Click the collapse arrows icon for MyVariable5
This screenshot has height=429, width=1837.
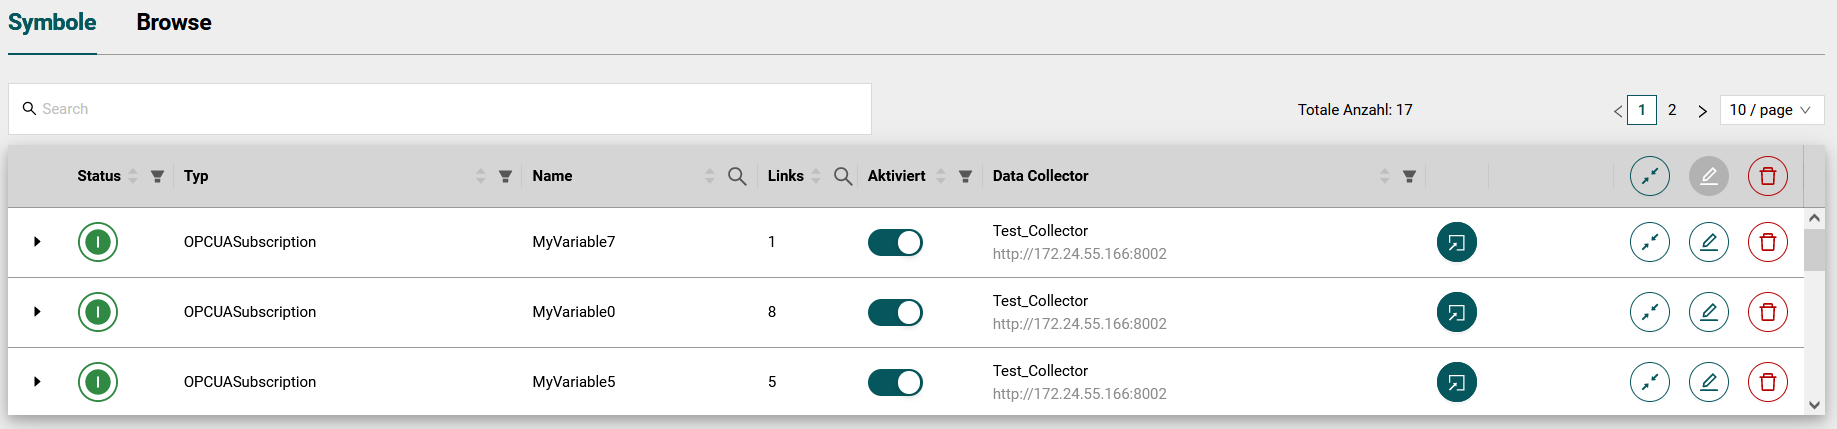(x=1649, y=382)
